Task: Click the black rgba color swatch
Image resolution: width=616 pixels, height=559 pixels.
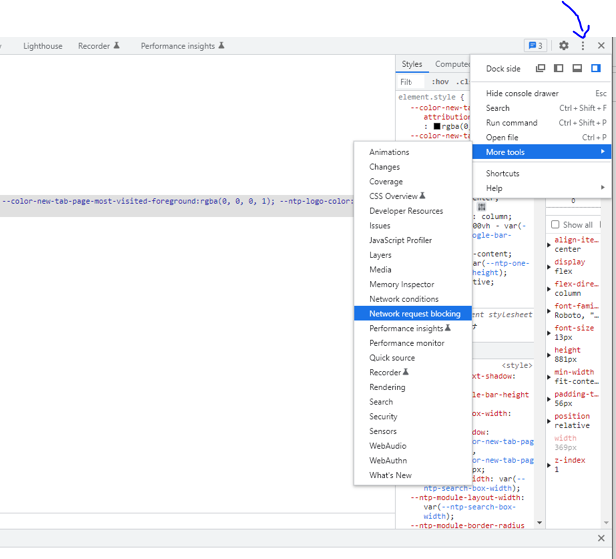Action: tap(436, 126)
